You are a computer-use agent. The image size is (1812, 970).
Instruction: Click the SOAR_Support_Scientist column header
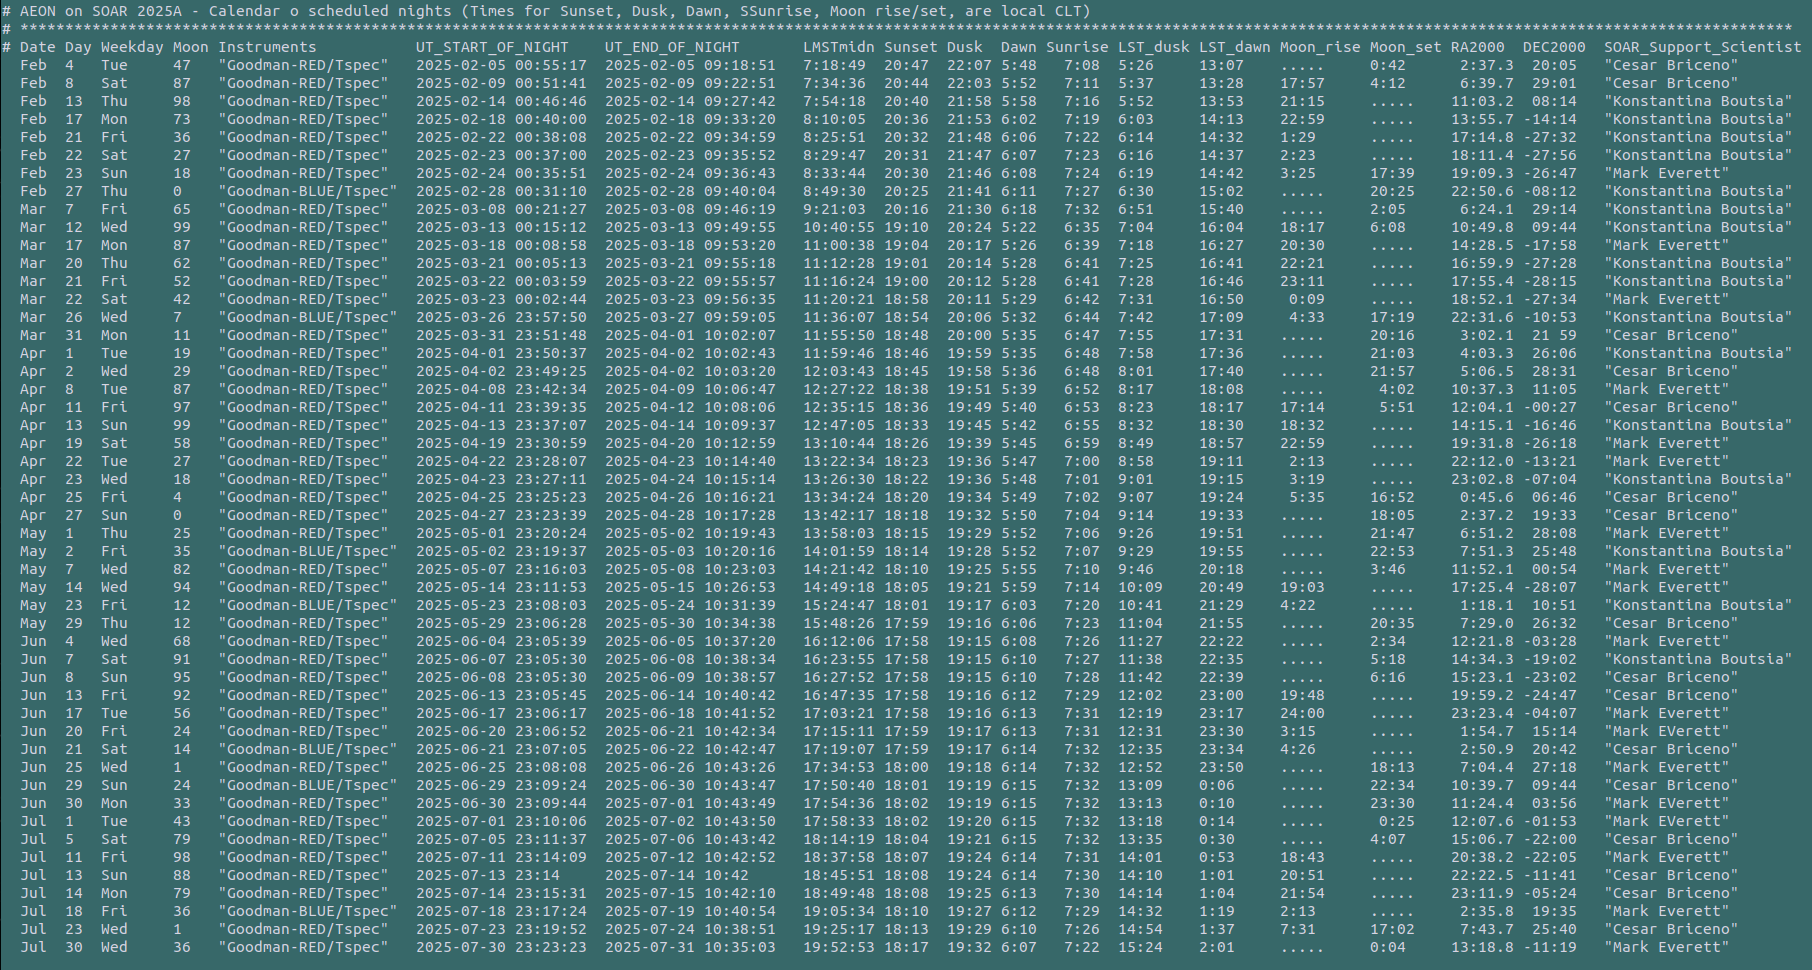click(1703, 47)
